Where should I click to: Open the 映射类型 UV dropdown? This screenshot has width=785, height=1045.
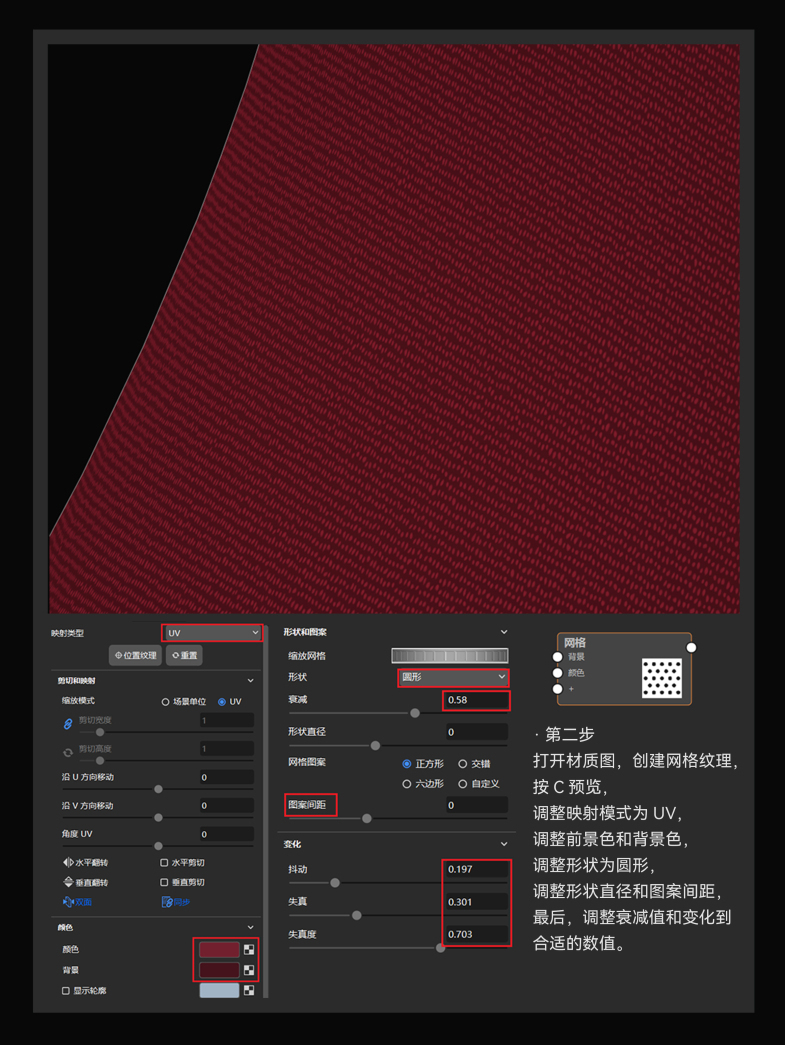click(212, 633)
